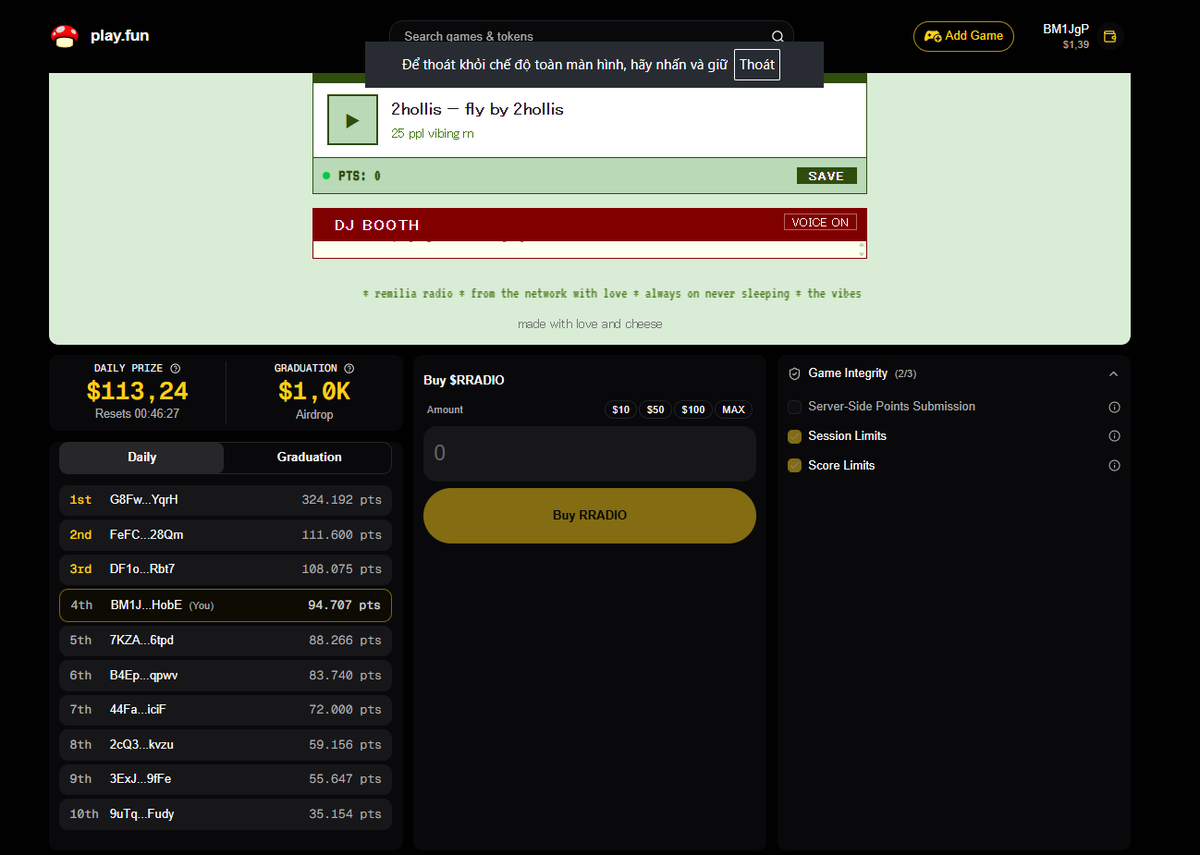The height and width of the screenshot is (855, 1200).
Task: Select 3rd place row DF1o...Rbt7
Action: point(225,569)
